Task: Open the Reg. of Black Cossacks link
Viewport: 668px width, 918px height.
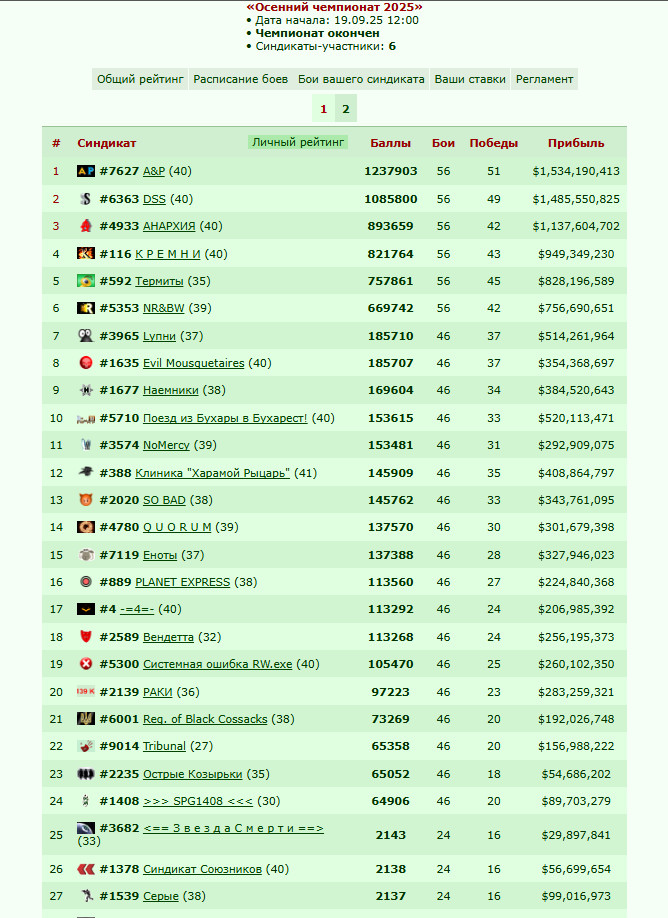Action: coord(205,719)
